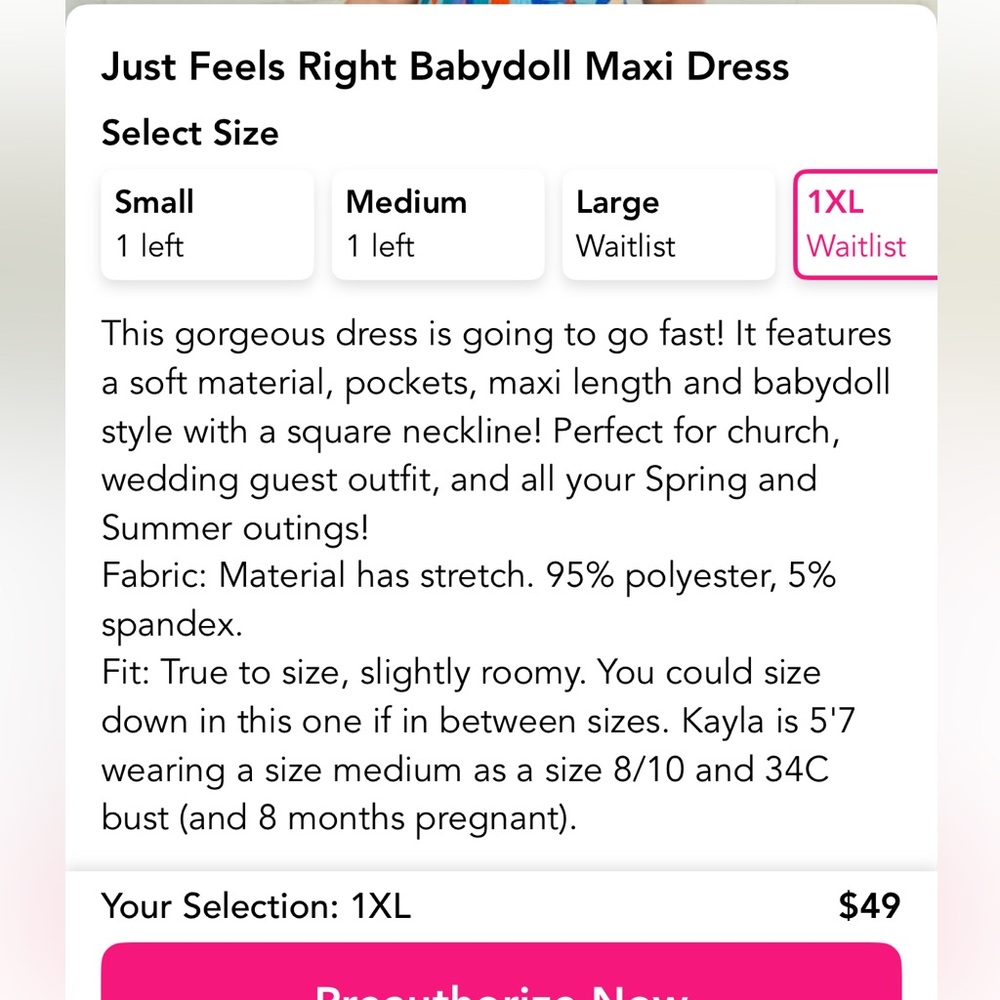Choose the Medium size with 1 left
This screenshot has width=1000, height=1000.
[437, 223]
